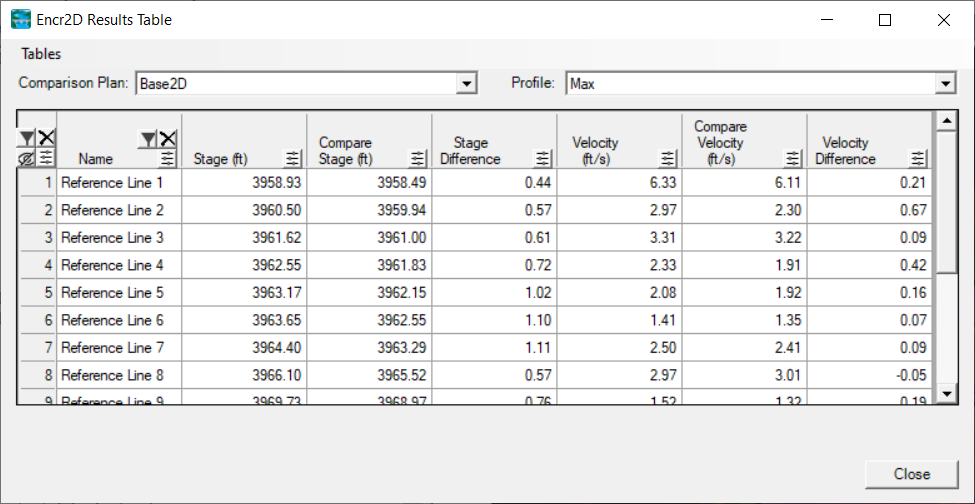
Task: Click the table scrollbar down arrow
Action: (x=946, y=394)
